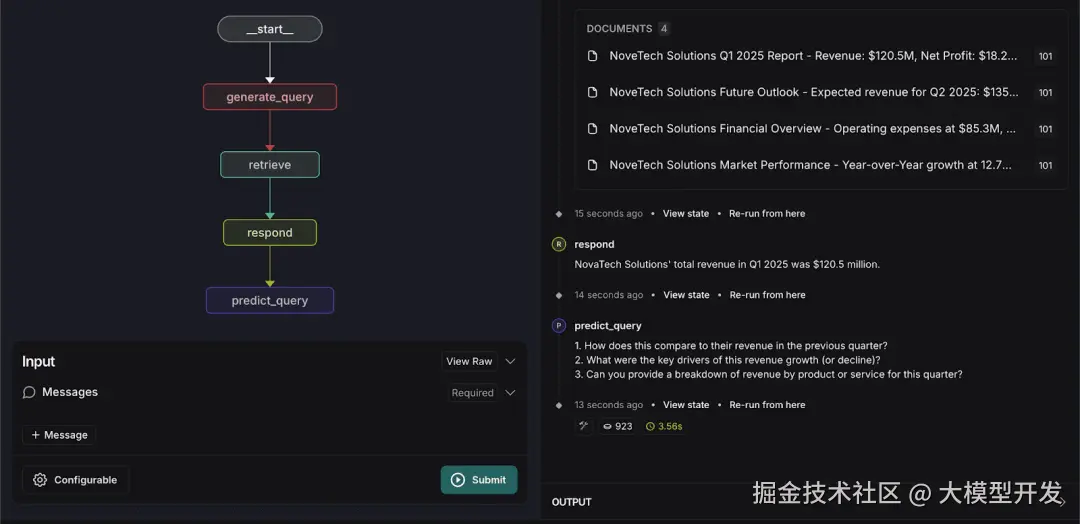
Task: Submit the input to run graph
Action: coord(479,480)
